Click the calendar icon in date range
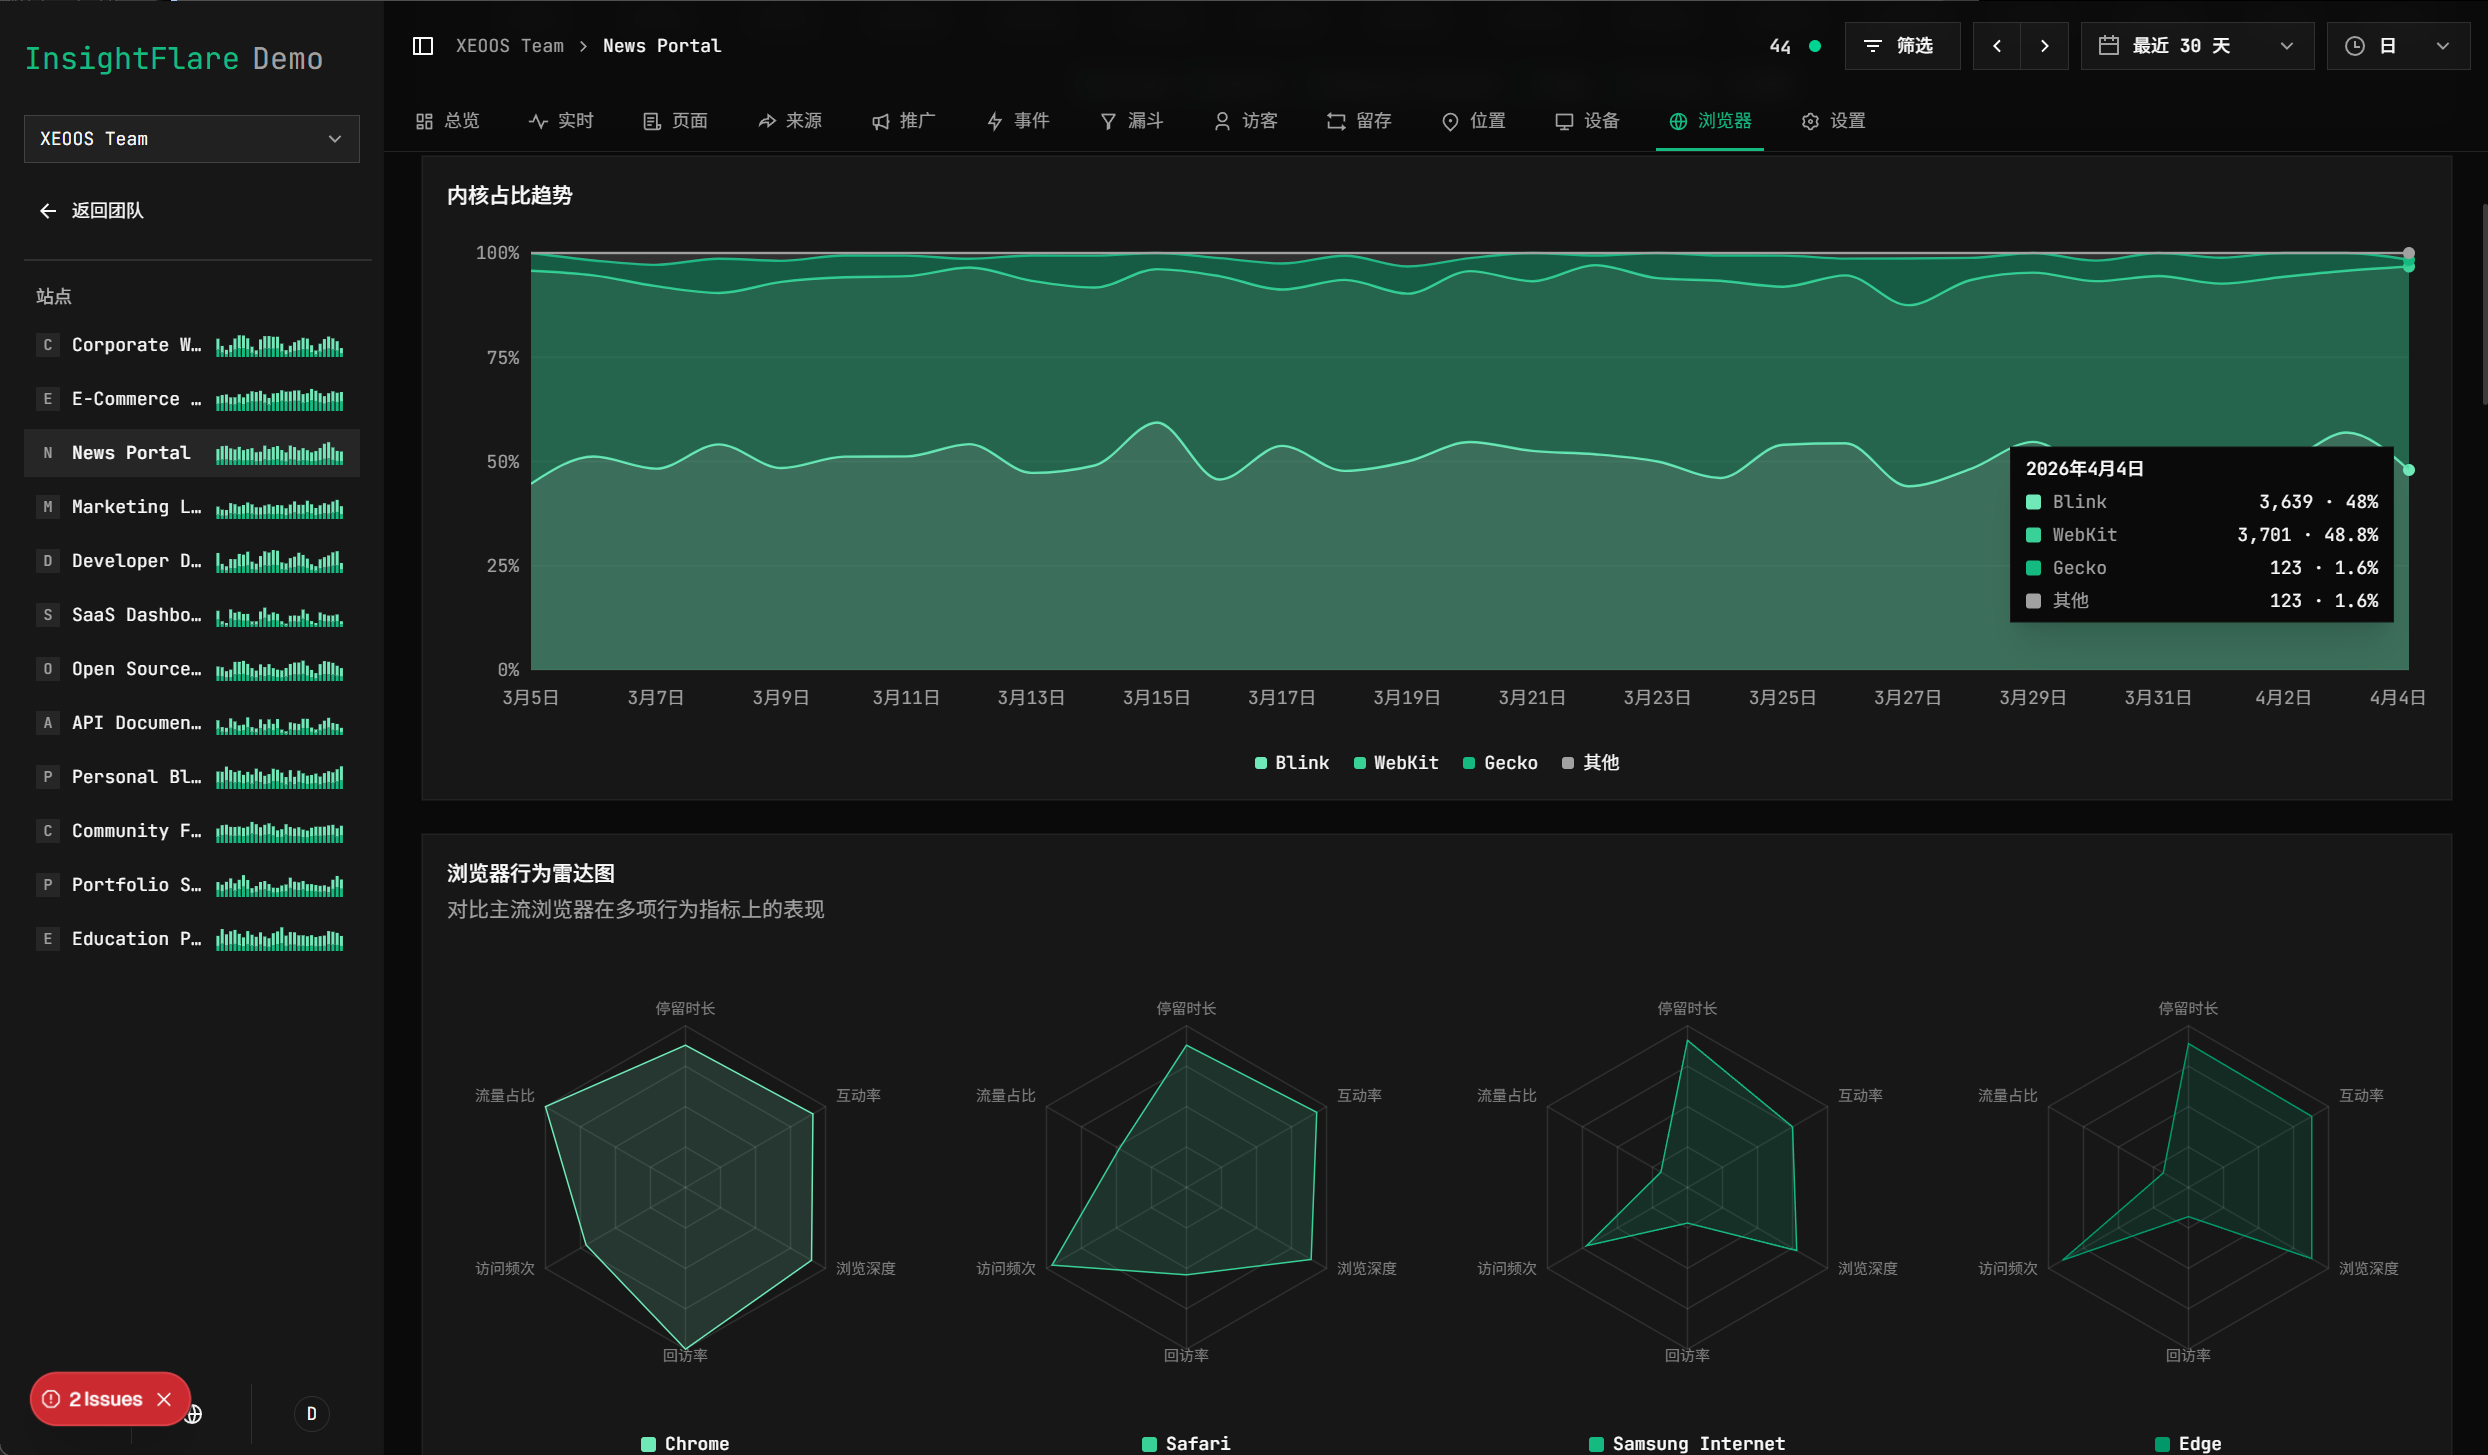 coord(2109,46)
